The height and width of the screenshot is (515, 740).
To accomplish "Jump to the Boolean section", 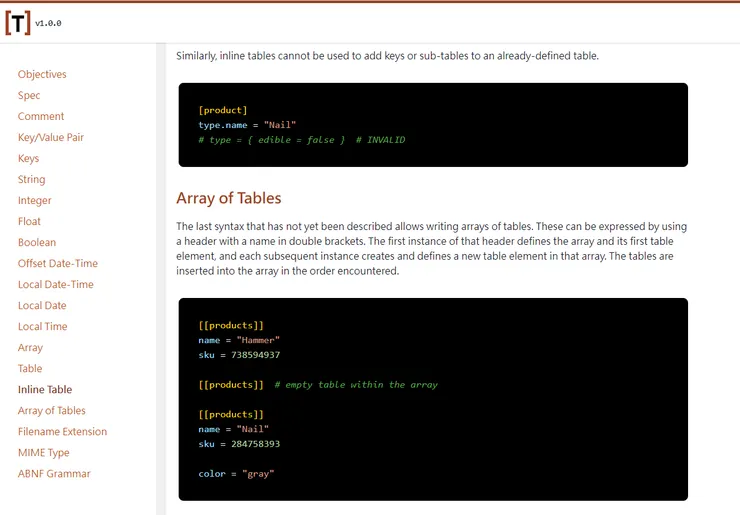I will pos(37,242).
